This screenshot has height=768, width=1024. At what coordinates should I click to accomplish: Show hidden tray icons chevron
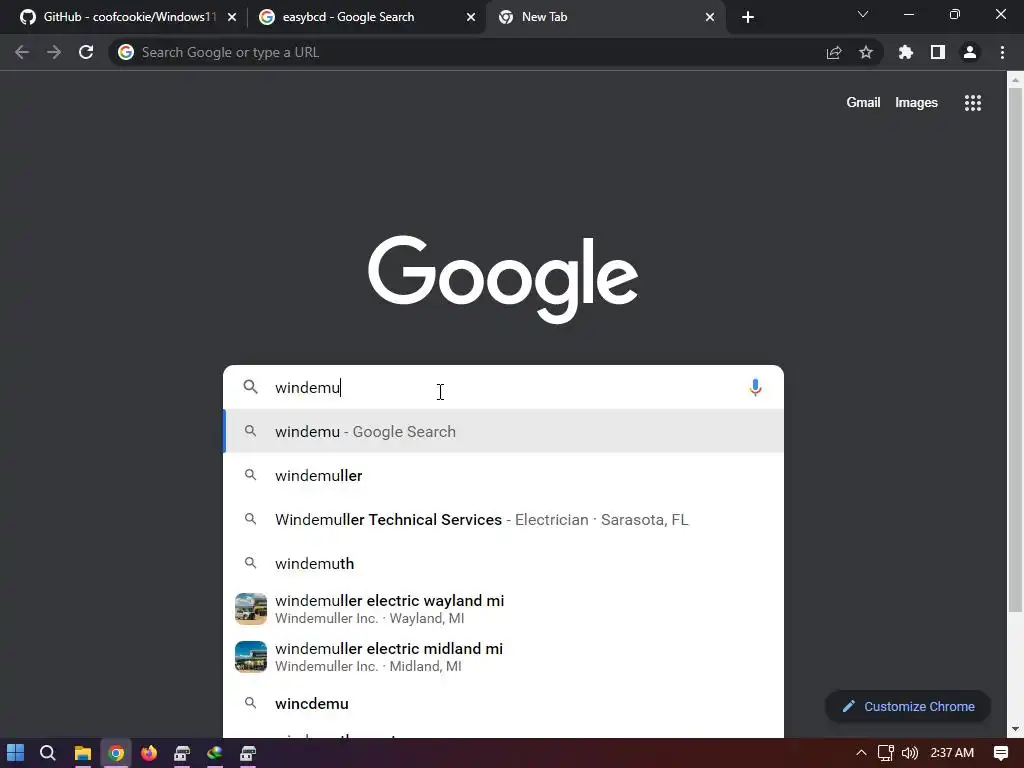tap(861, 753)
